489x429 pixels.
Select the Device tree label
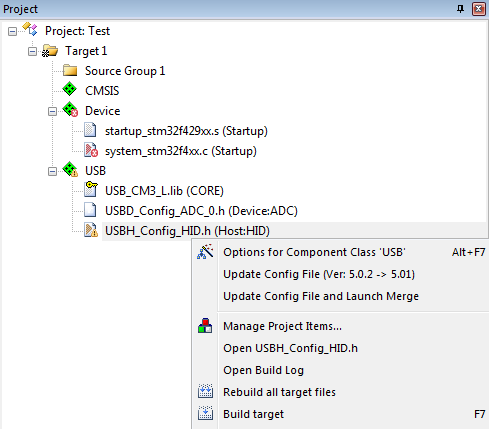click(103, 111)
